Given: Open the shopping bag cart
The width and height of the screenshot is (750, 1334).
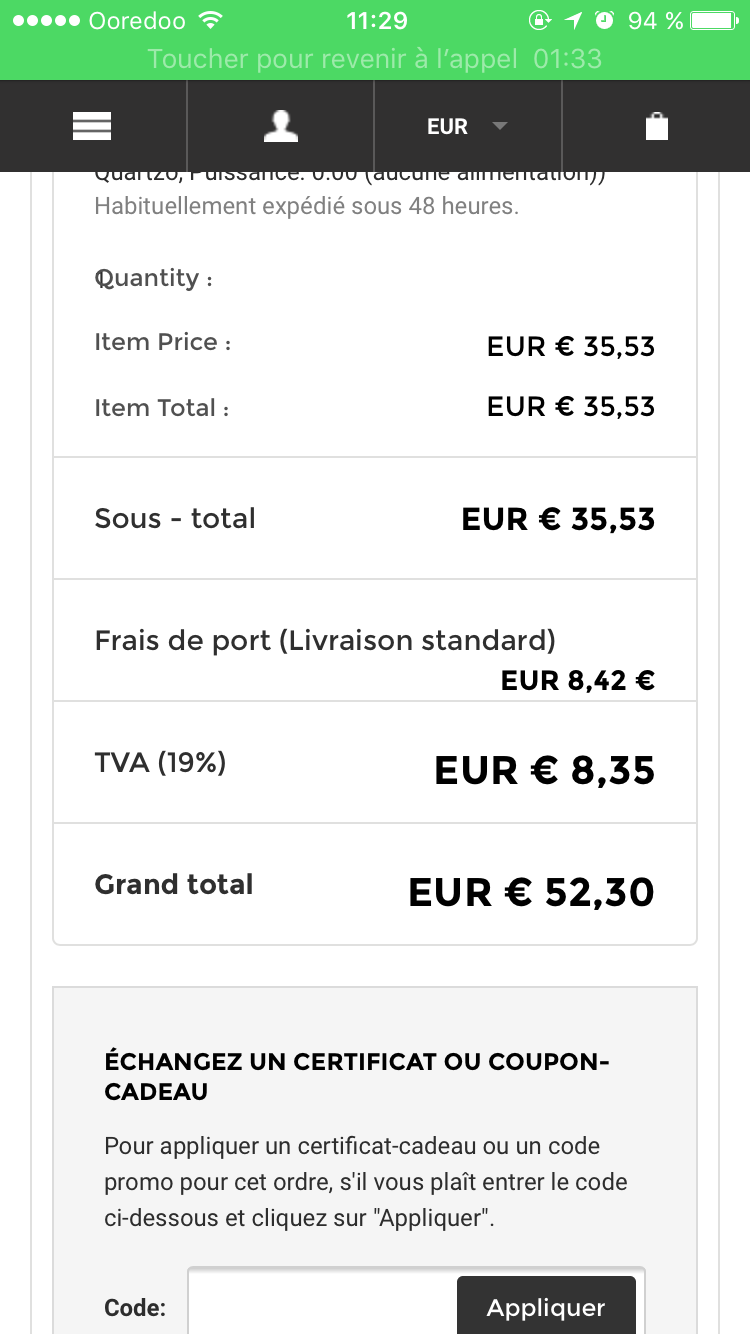Looking at the screenshot, I should point(656,126).
